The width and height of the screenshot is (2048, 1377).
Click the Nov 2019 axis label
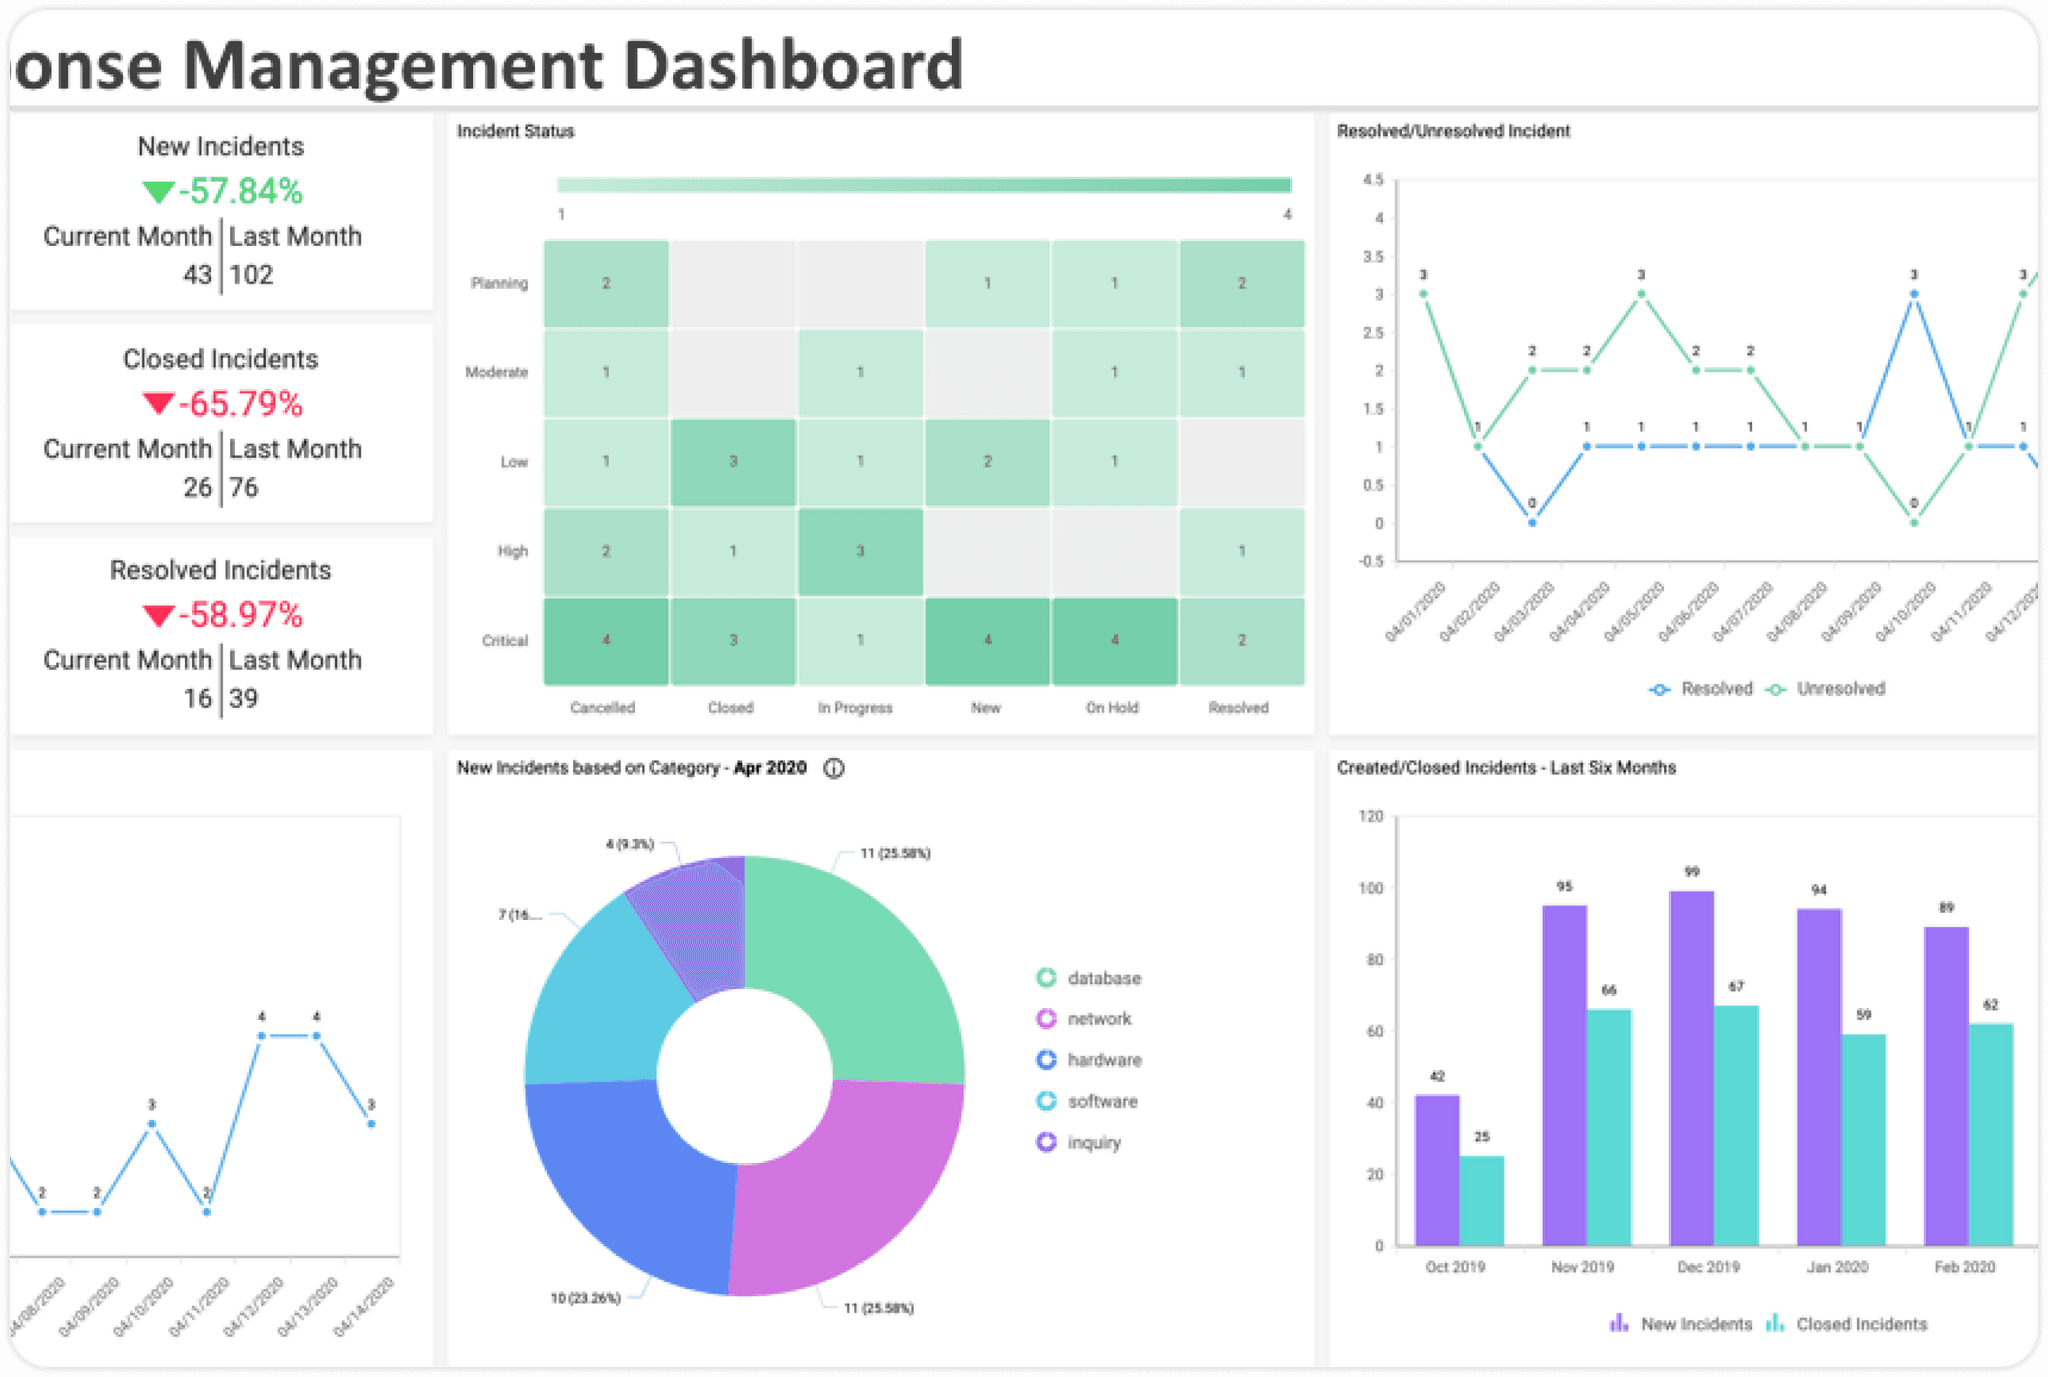click(1582, 1267)
